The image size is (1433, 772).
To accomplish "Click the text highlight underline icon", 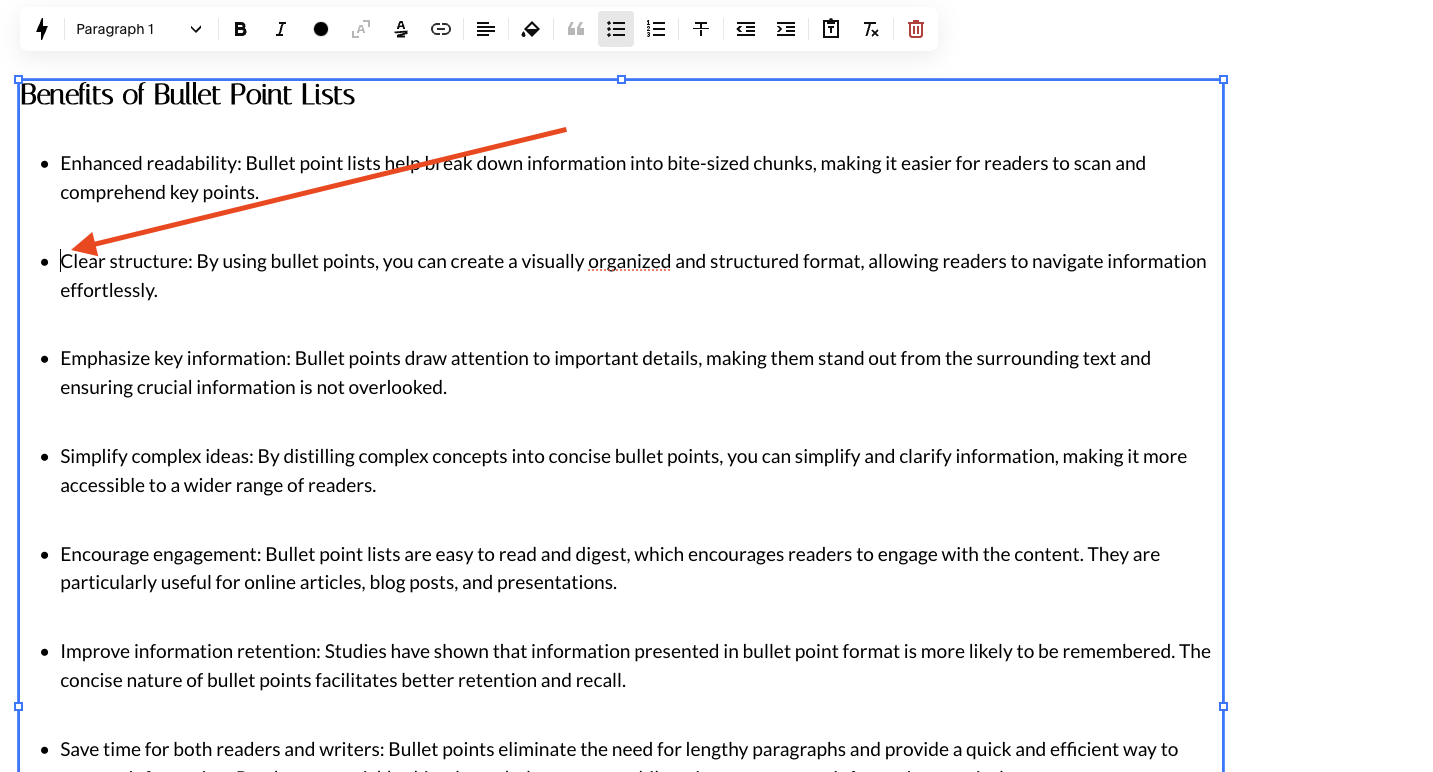I will coord(401,29).
